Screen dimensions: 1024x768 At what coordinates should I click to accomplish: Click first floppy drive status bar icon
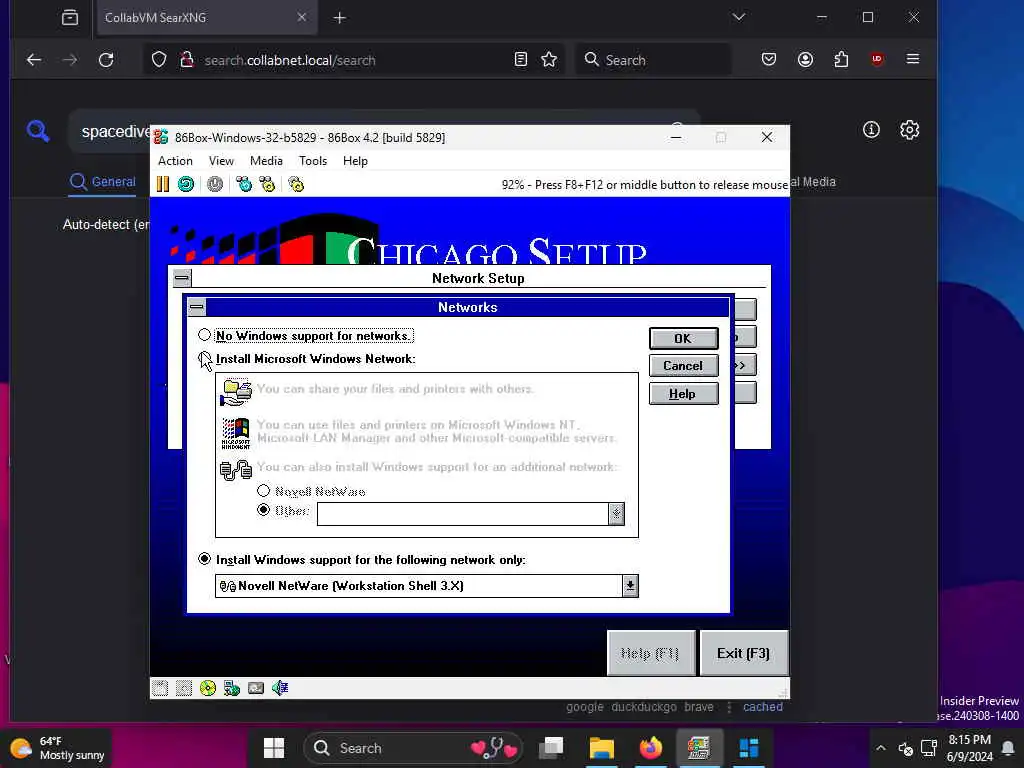pos(160,688)
